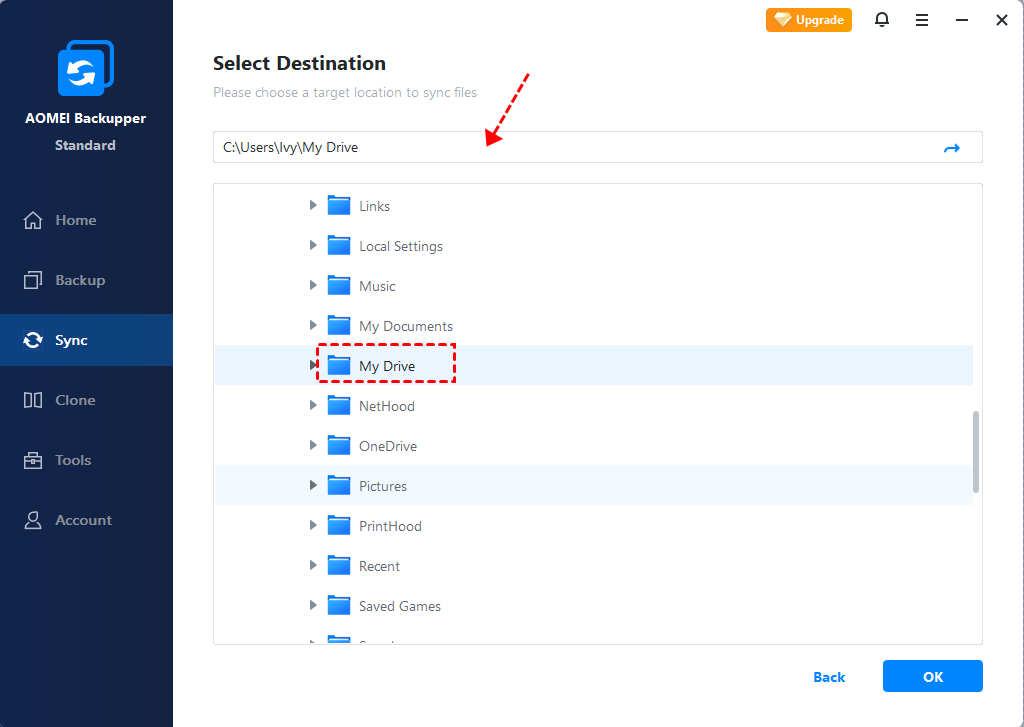Click the orange Upgrade button
This screenshot has width=1024, height=727.
coord(809,20)
